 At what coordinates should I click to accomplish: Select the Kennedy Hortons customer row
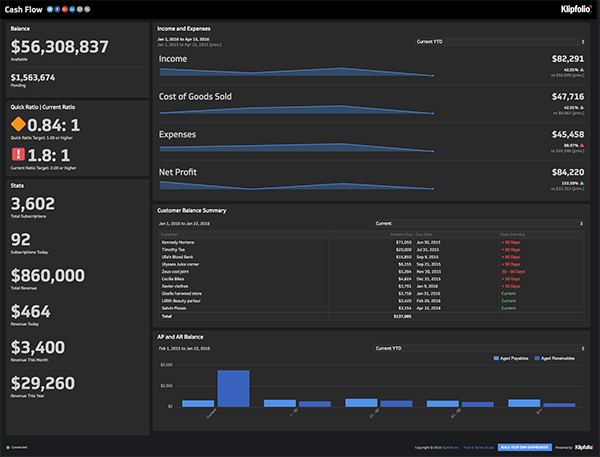point(371,242)
